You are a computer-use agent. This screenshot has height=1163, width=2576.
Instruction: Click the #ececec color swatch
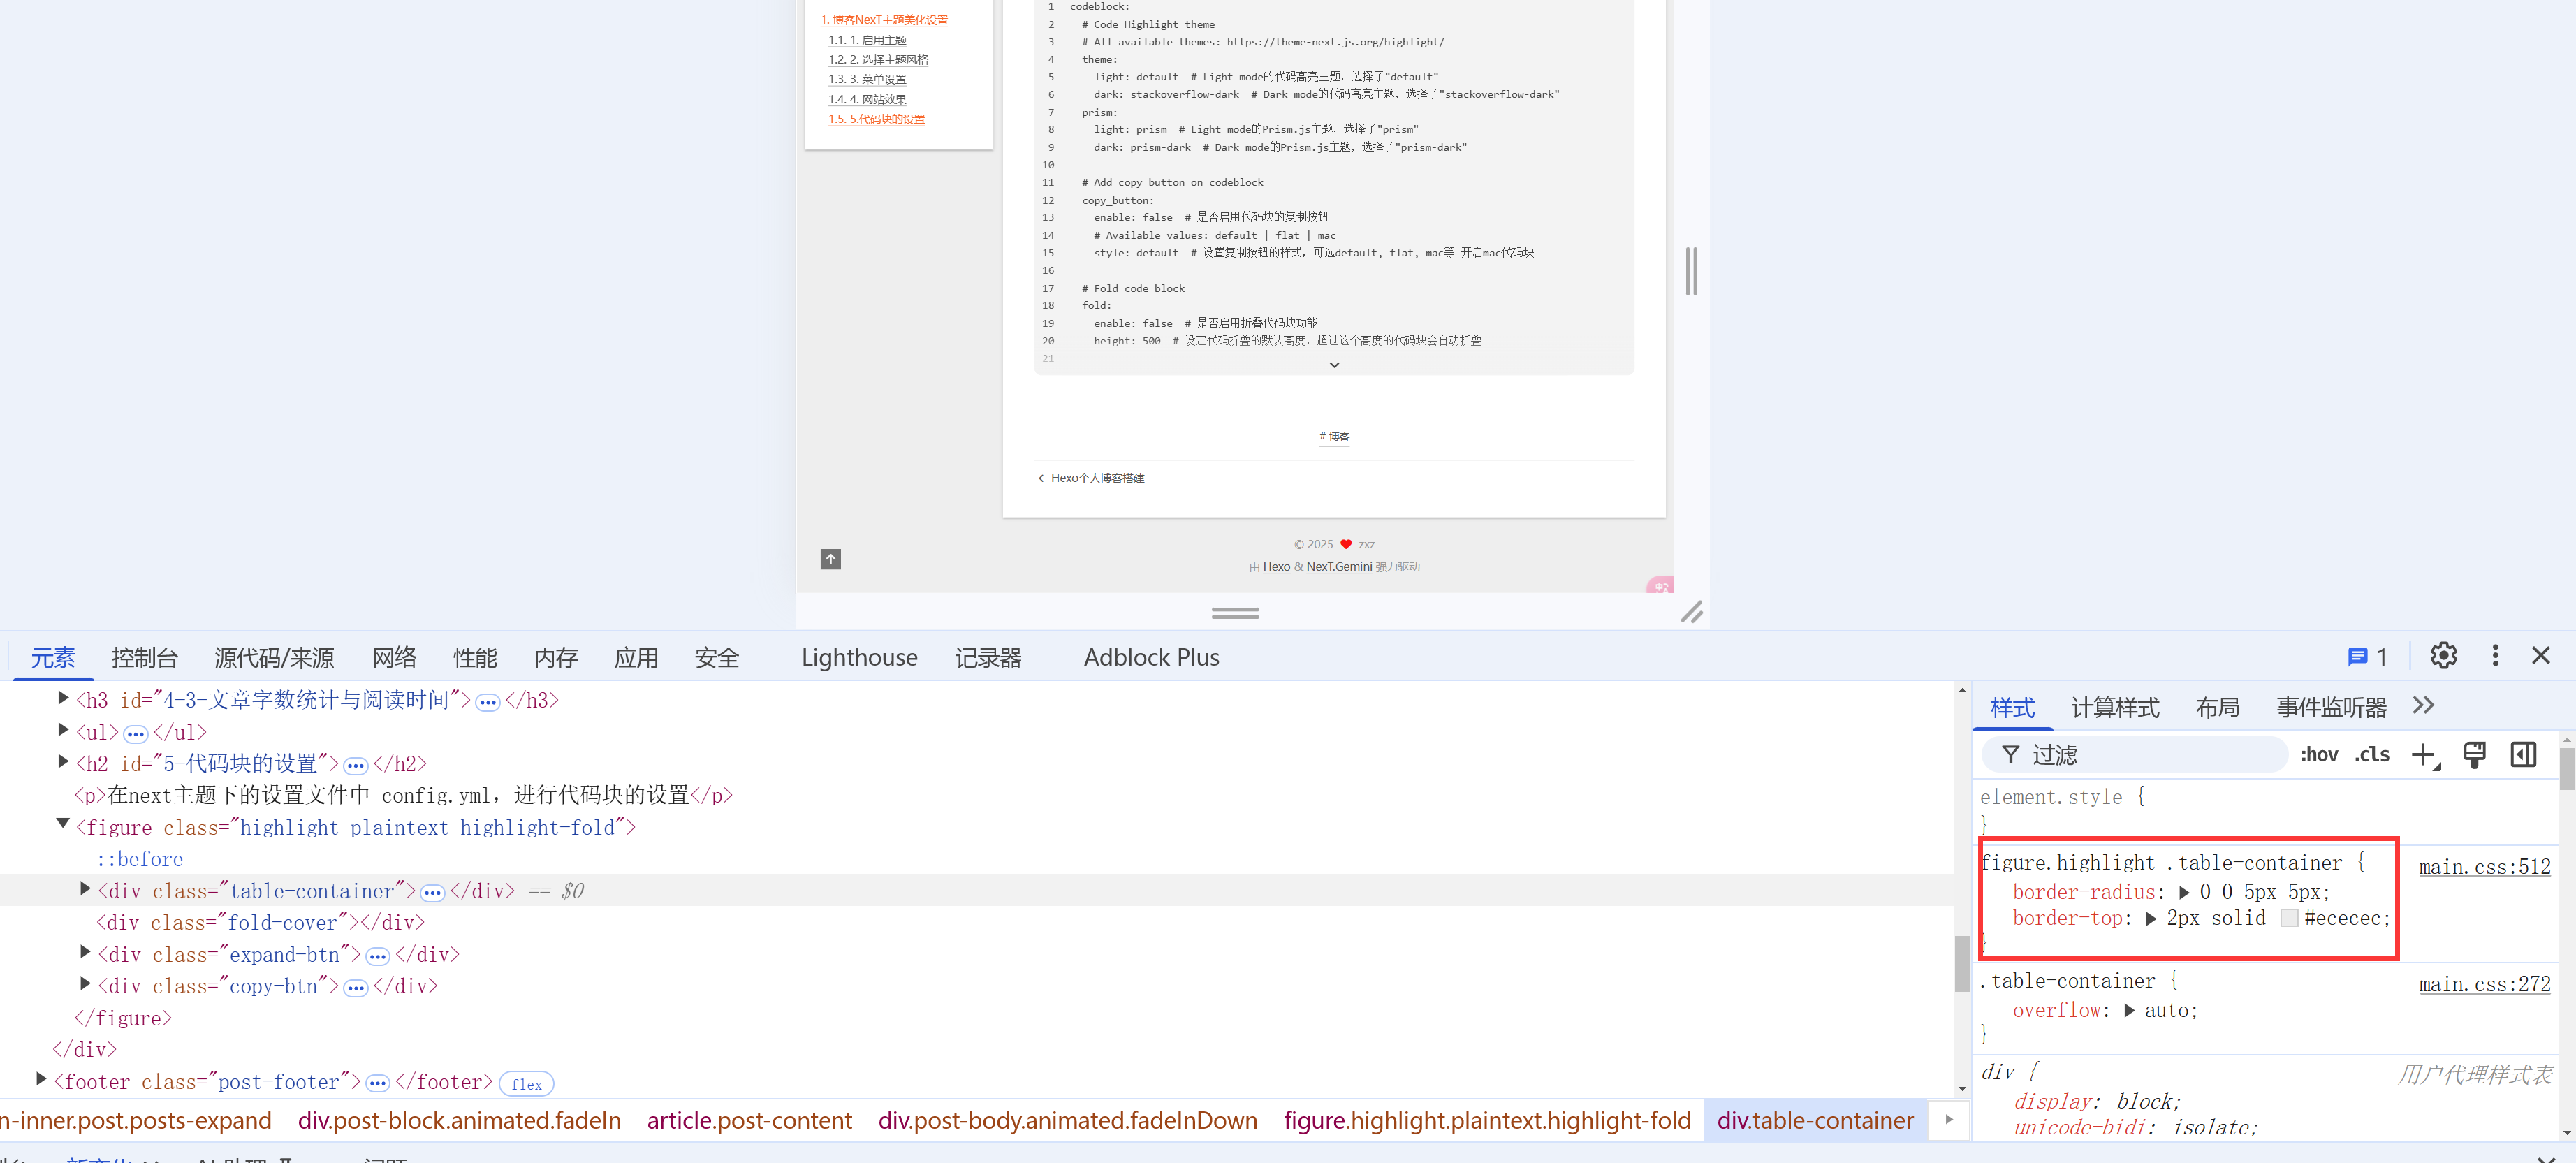pos(2289,918)
